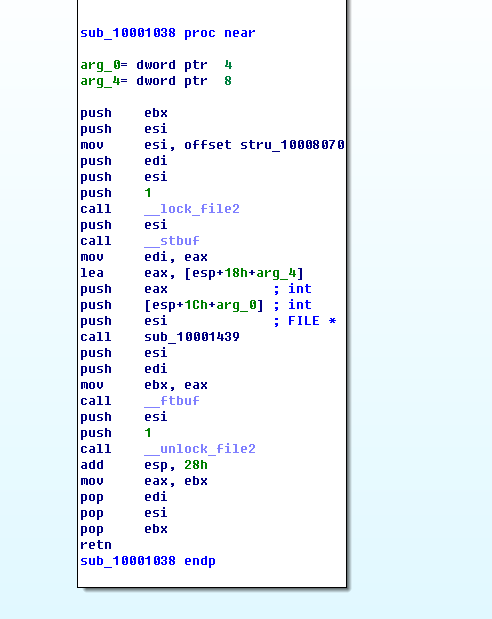
Task: Click the 'pop edi' instruction
Action: (x=124, y=497)
